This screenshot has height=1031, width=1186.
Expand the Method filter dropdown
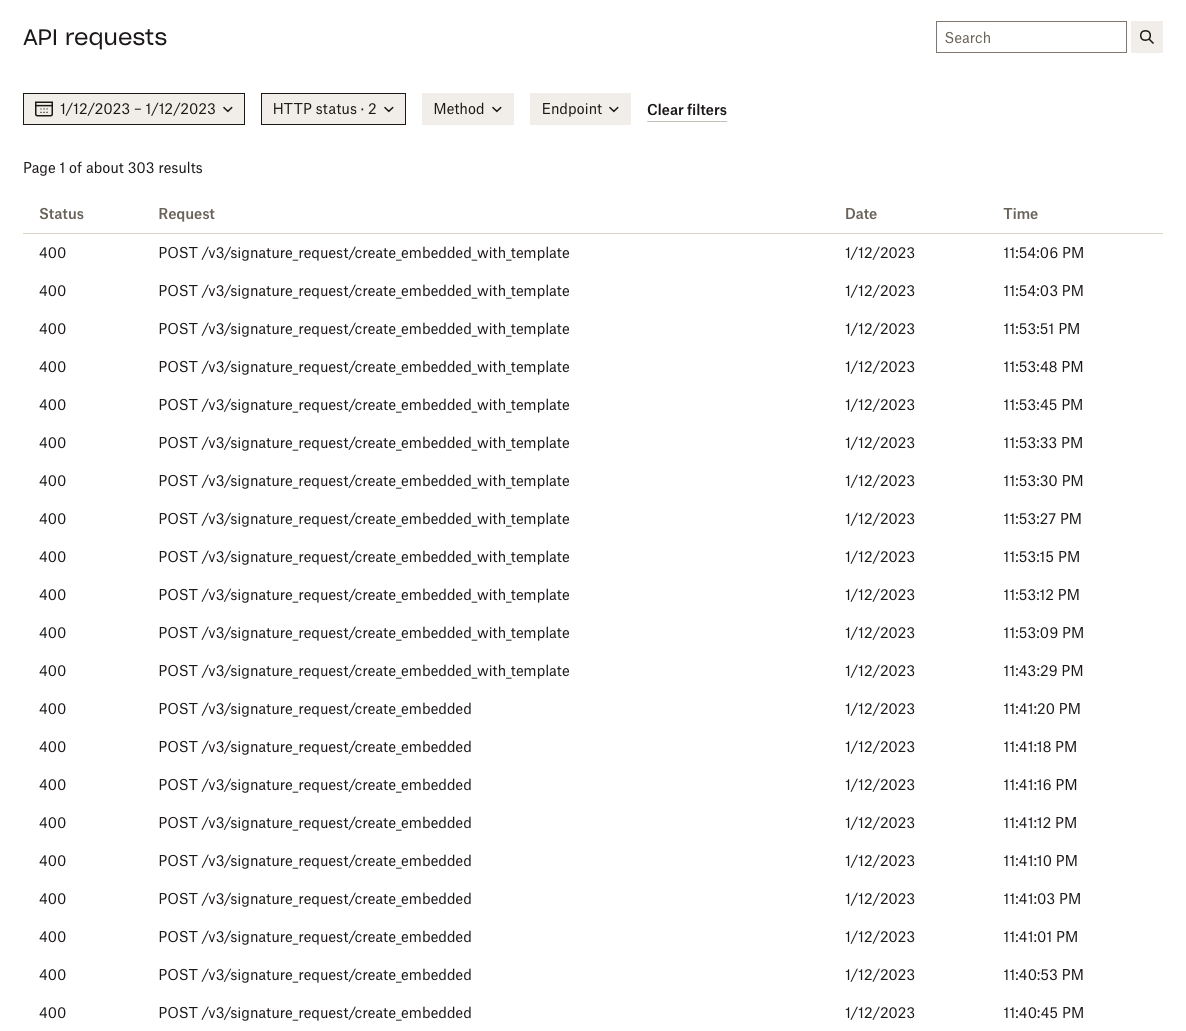pyautogui.click(x=467, y=109)
